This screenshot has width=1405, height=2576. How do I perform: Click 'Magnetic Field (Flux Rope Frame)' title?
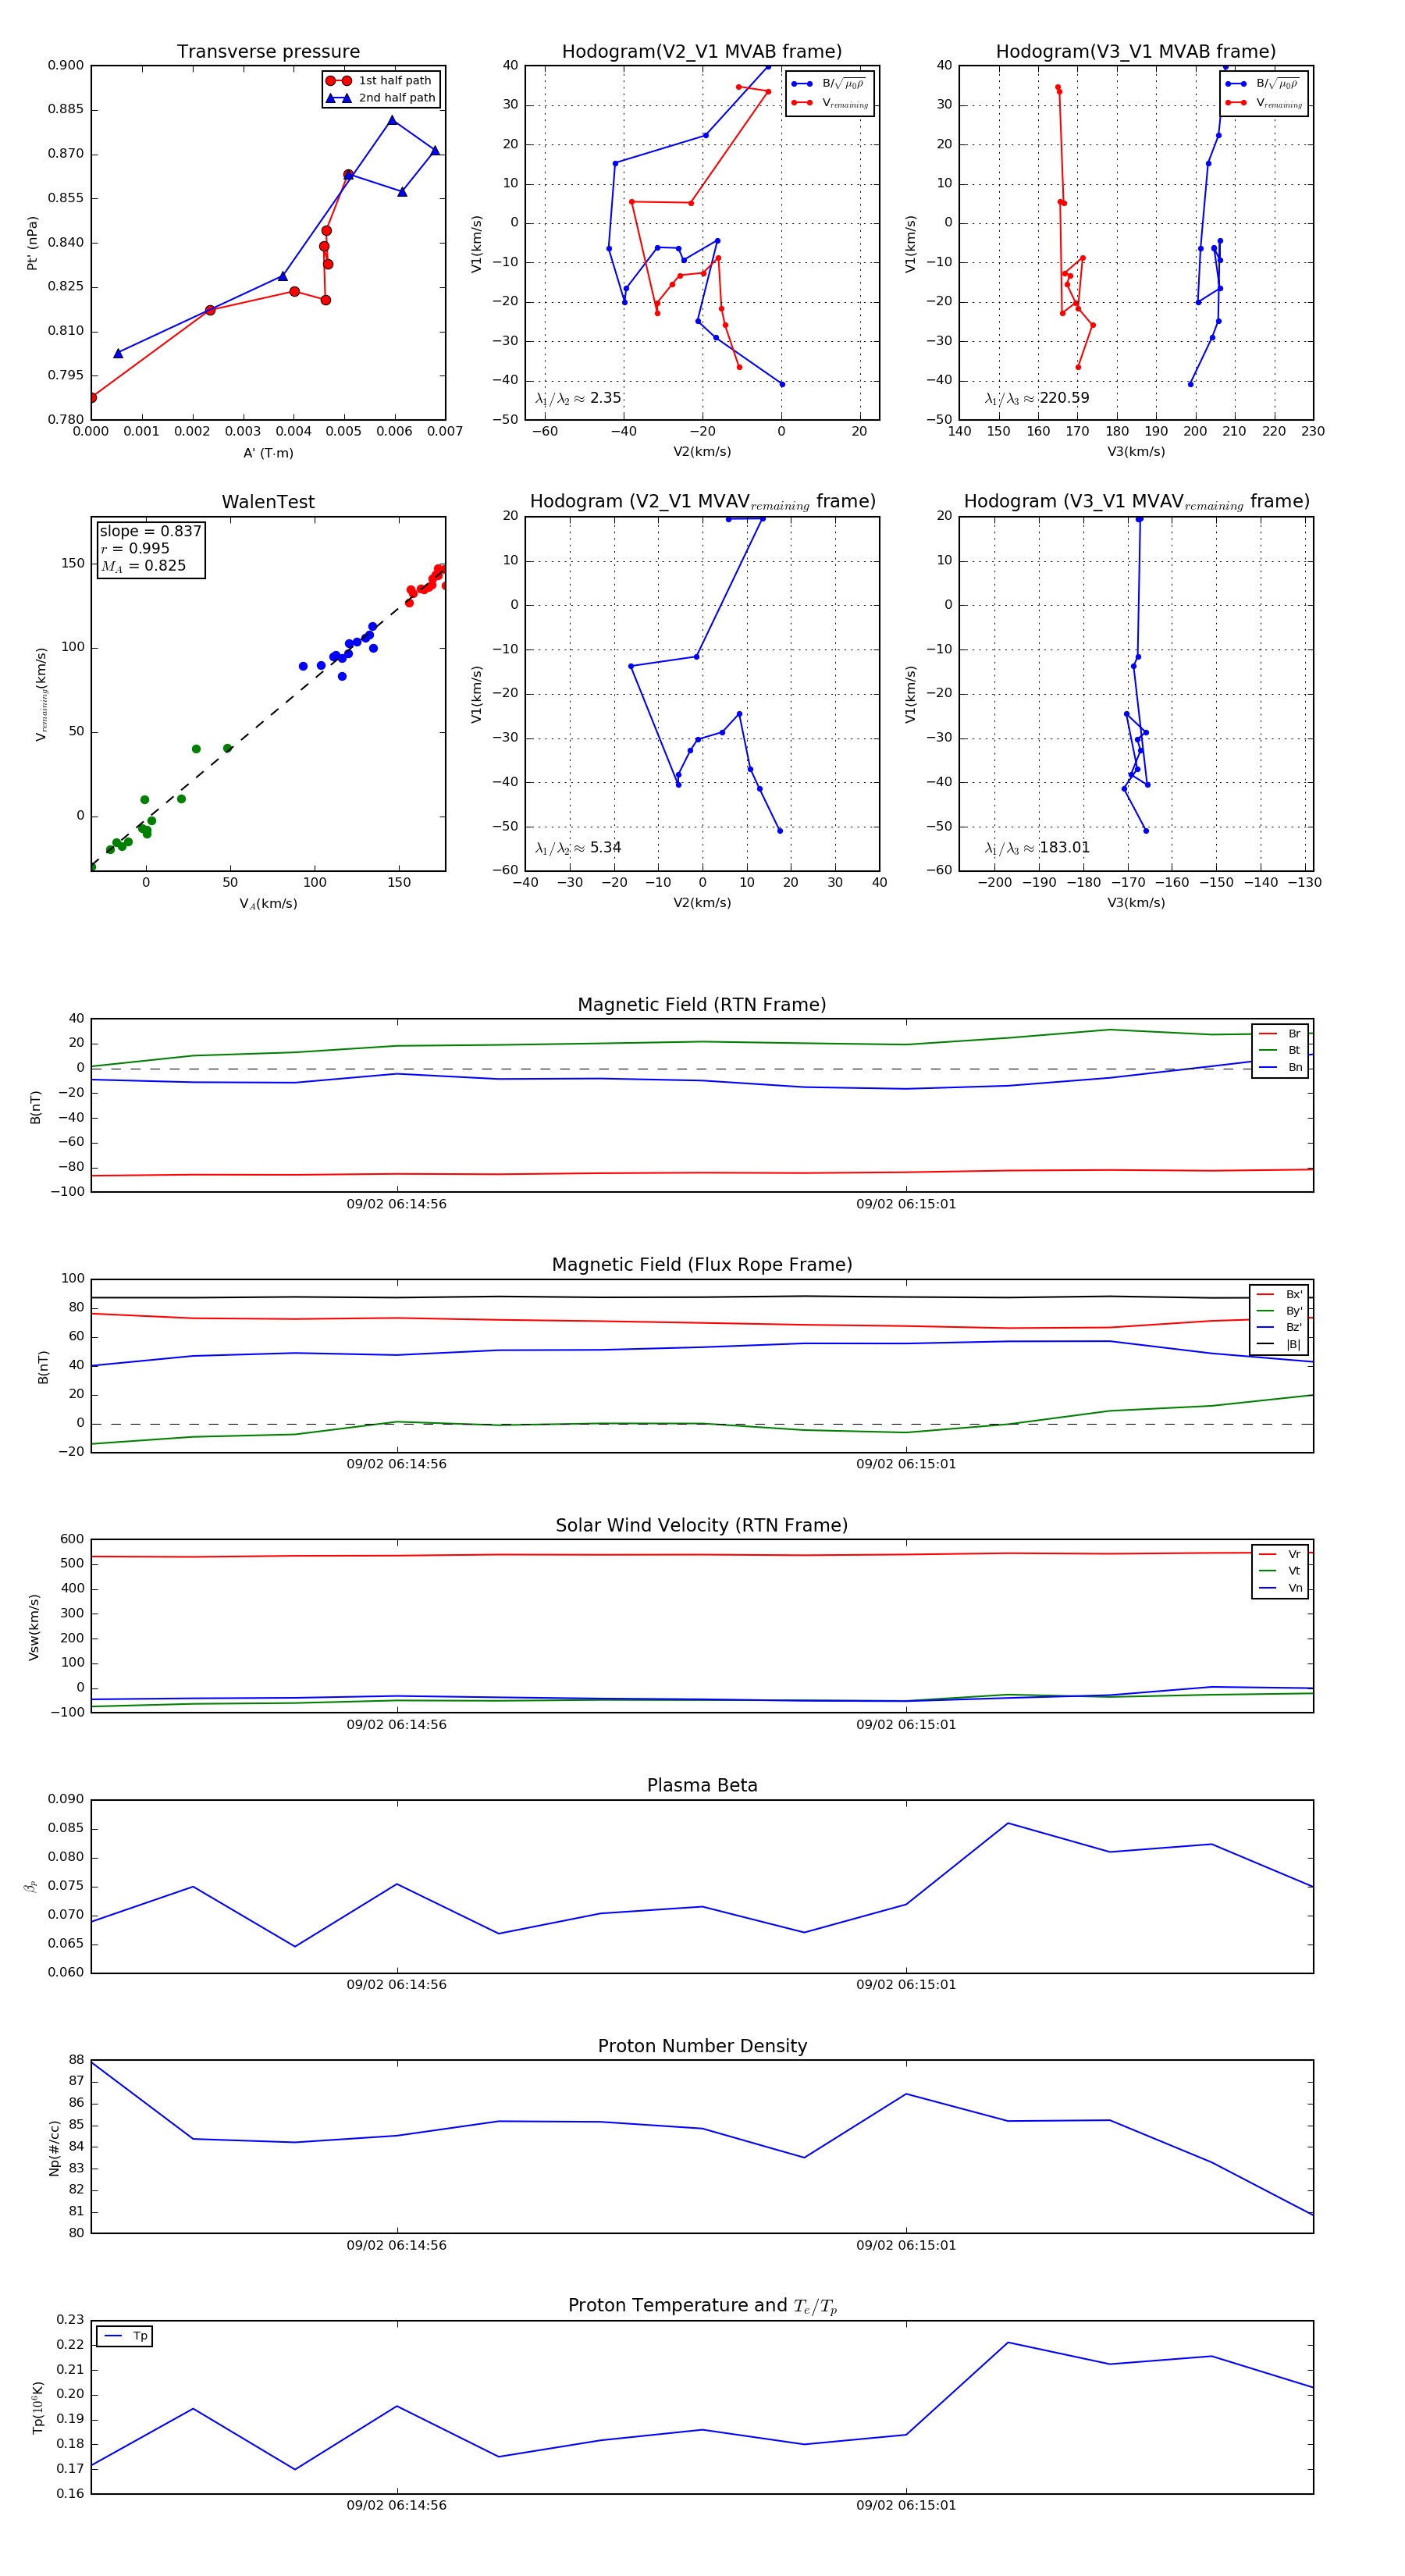coord(702,1265)
